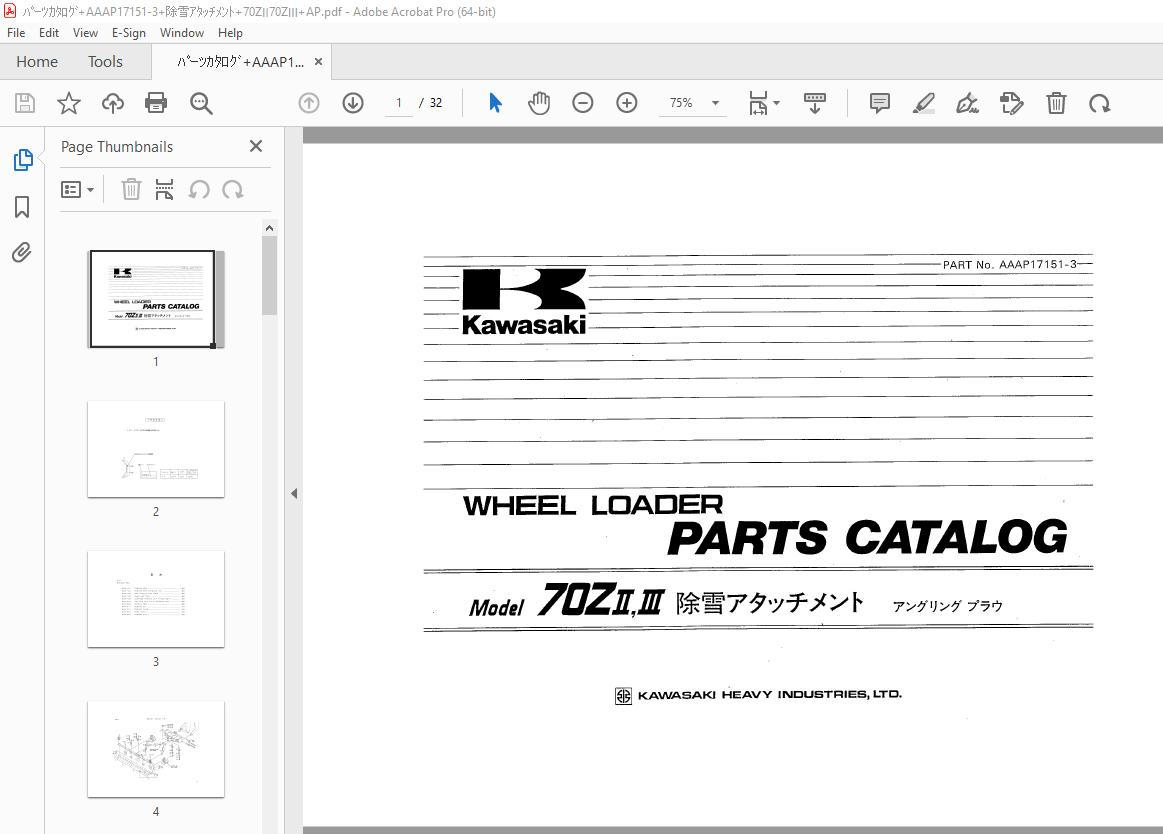This screenshot has height=834, width=1163.
Task: Open the File menu
Action: 16,33
